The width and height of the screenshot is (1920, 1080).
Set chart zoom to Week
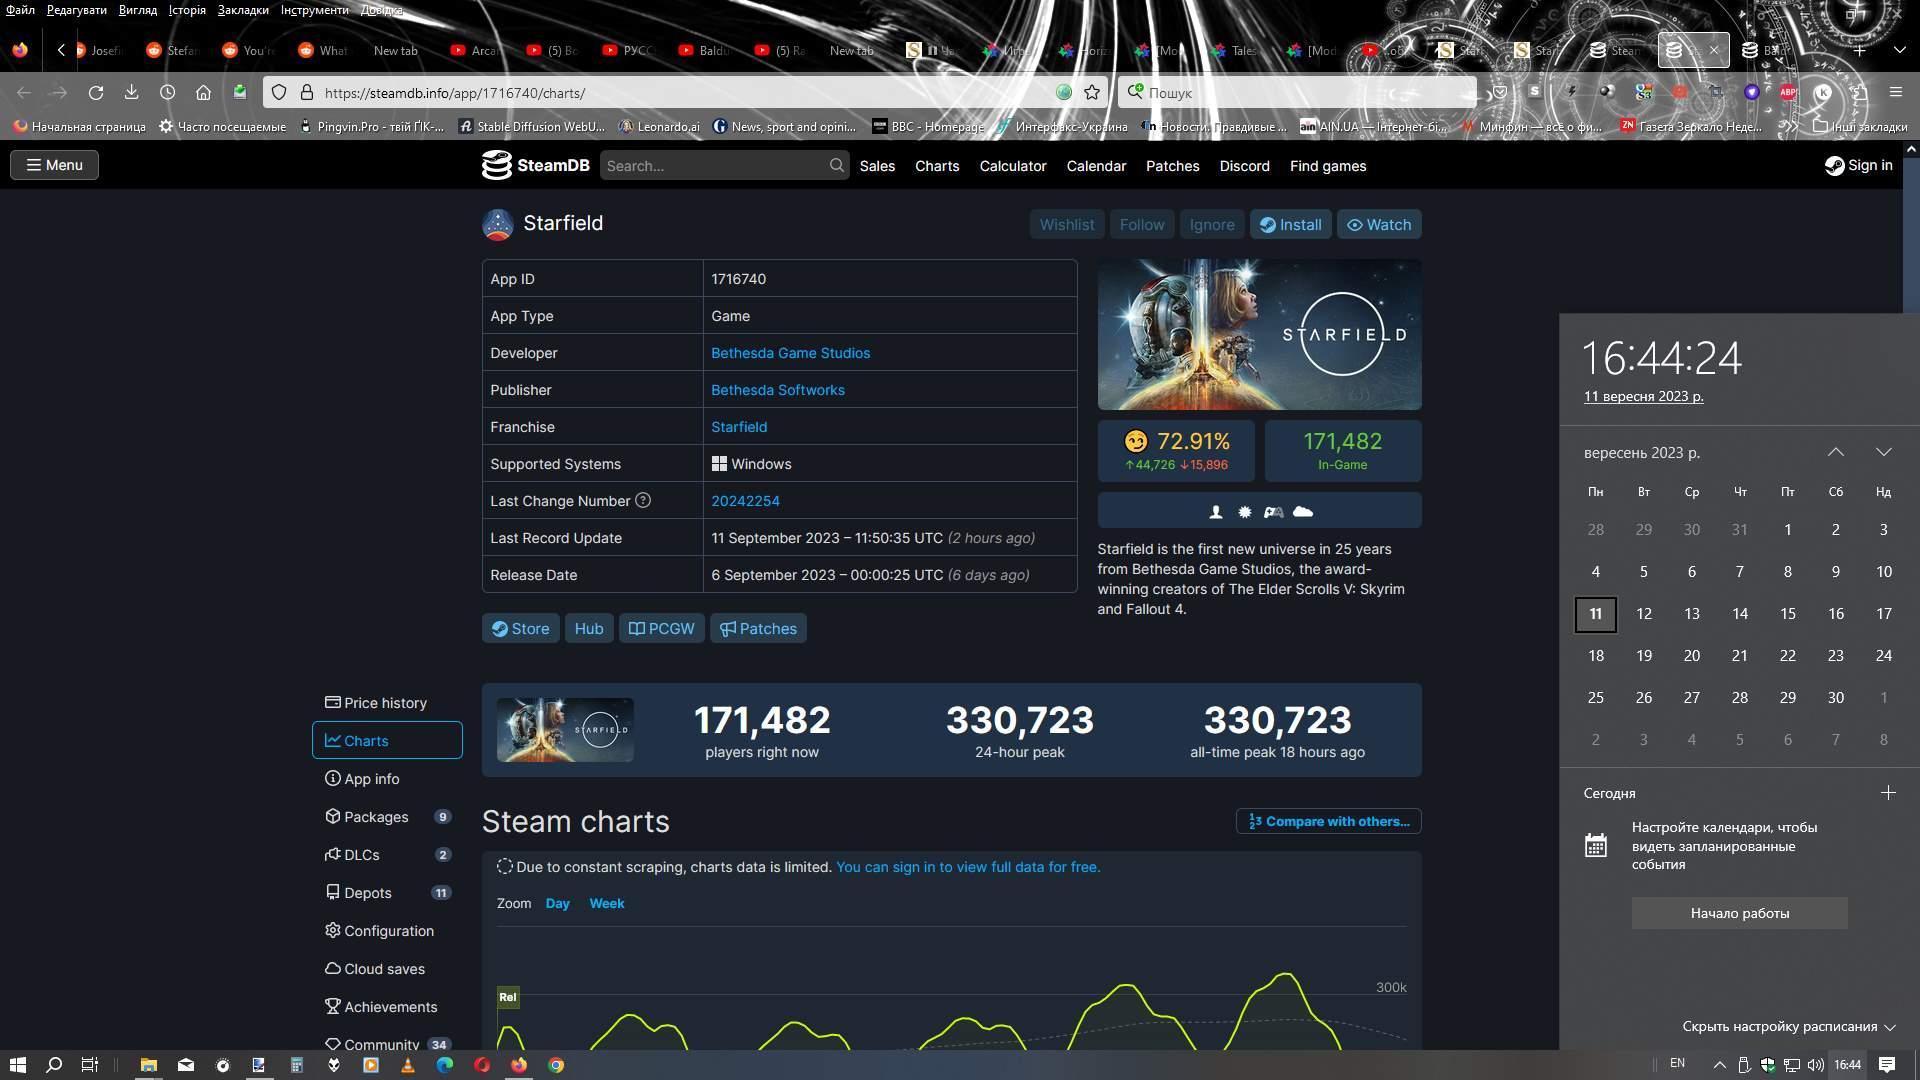pos(607,903)
